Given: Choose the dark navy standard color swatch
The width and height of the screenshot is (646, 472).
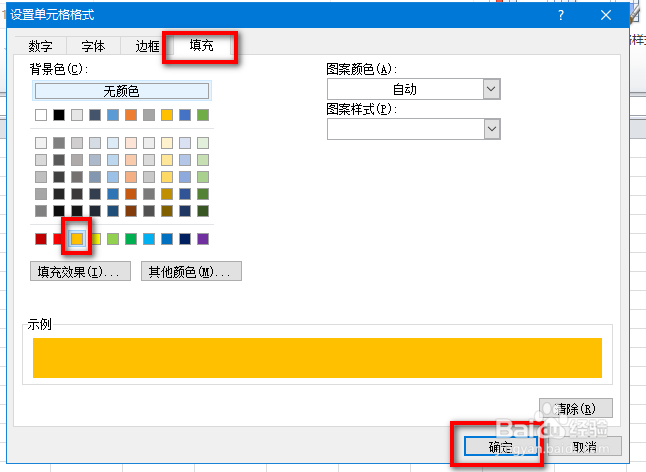Looking at the screenshot, I should click(x=185, y=239).
